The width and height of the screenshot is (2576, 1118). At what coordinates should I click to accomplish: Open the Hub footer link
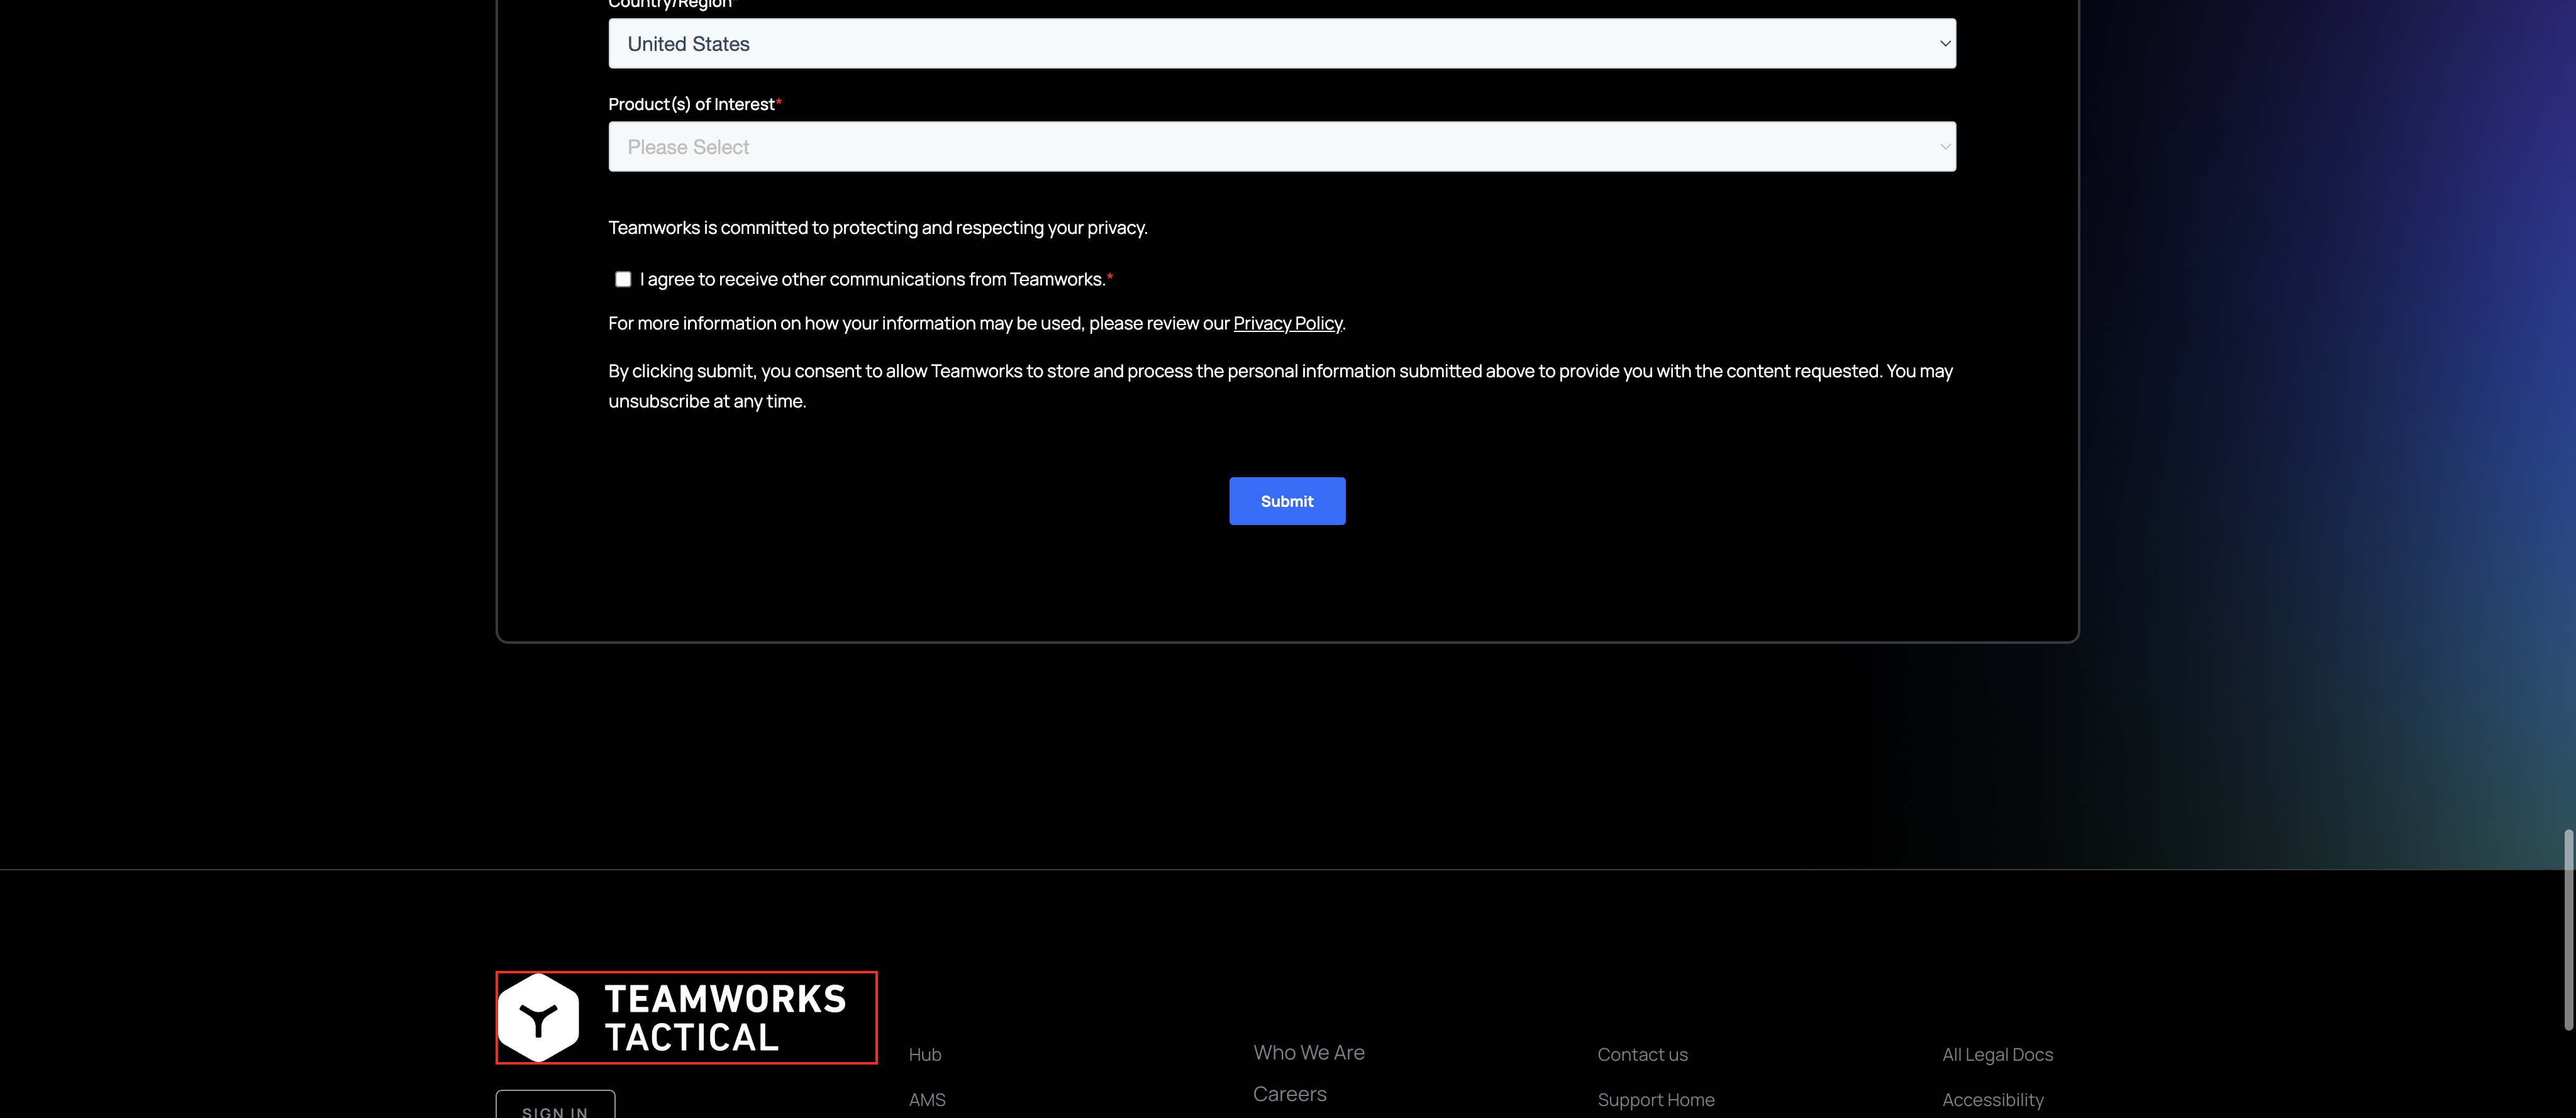(x=925, y=1054)
